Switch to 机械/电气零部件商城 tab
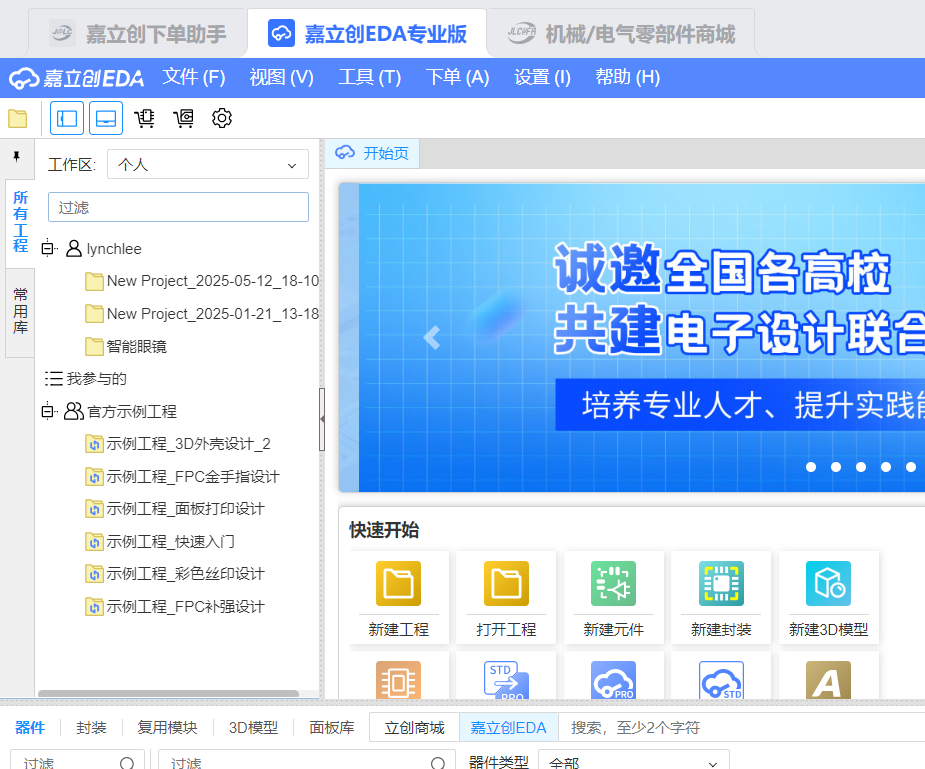This screenshot has height=769, width=925. coord(621,34)
